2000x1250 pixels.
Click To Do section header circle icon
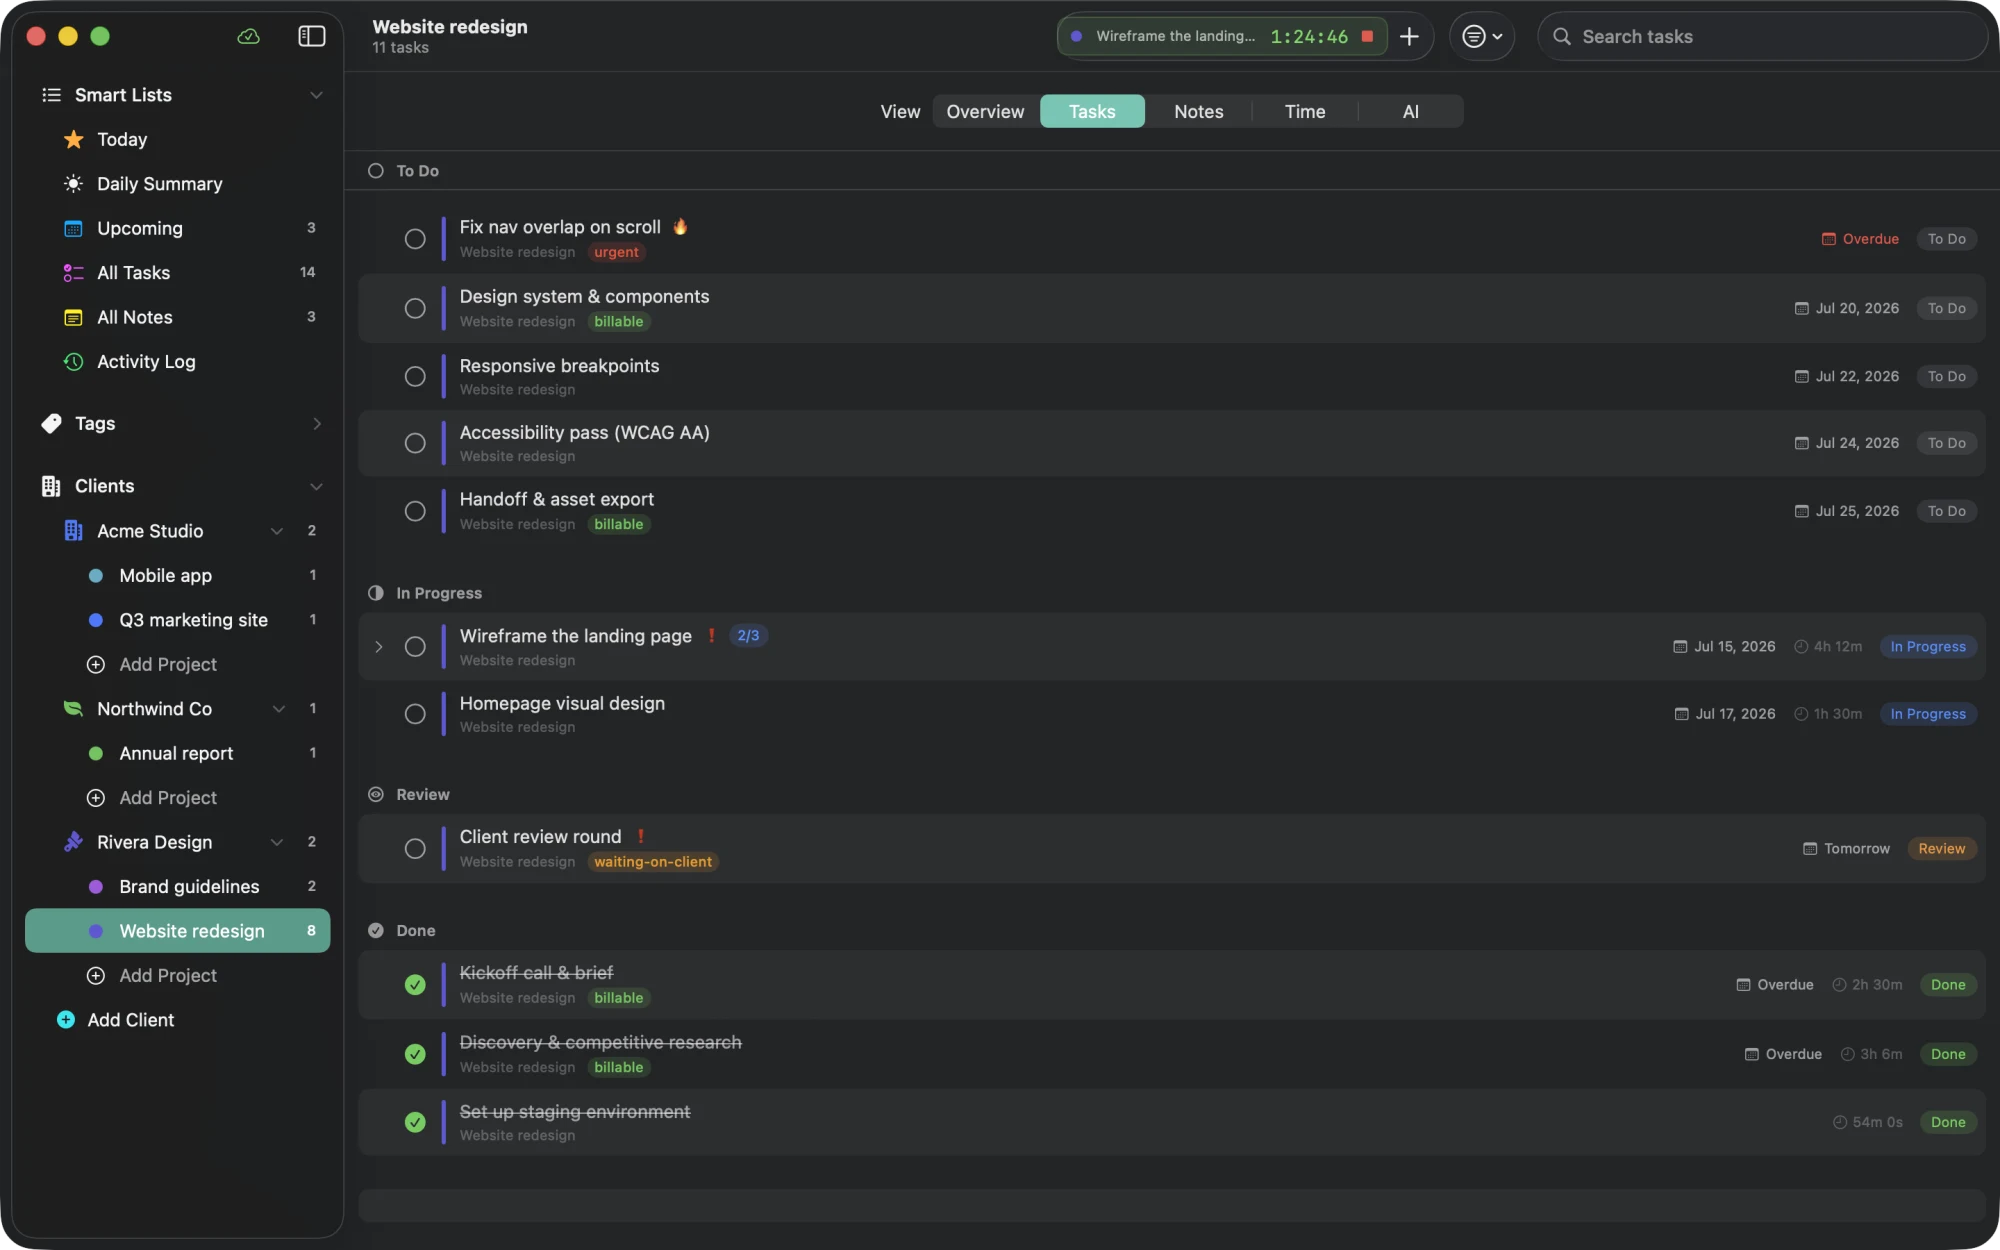(376, 171)
